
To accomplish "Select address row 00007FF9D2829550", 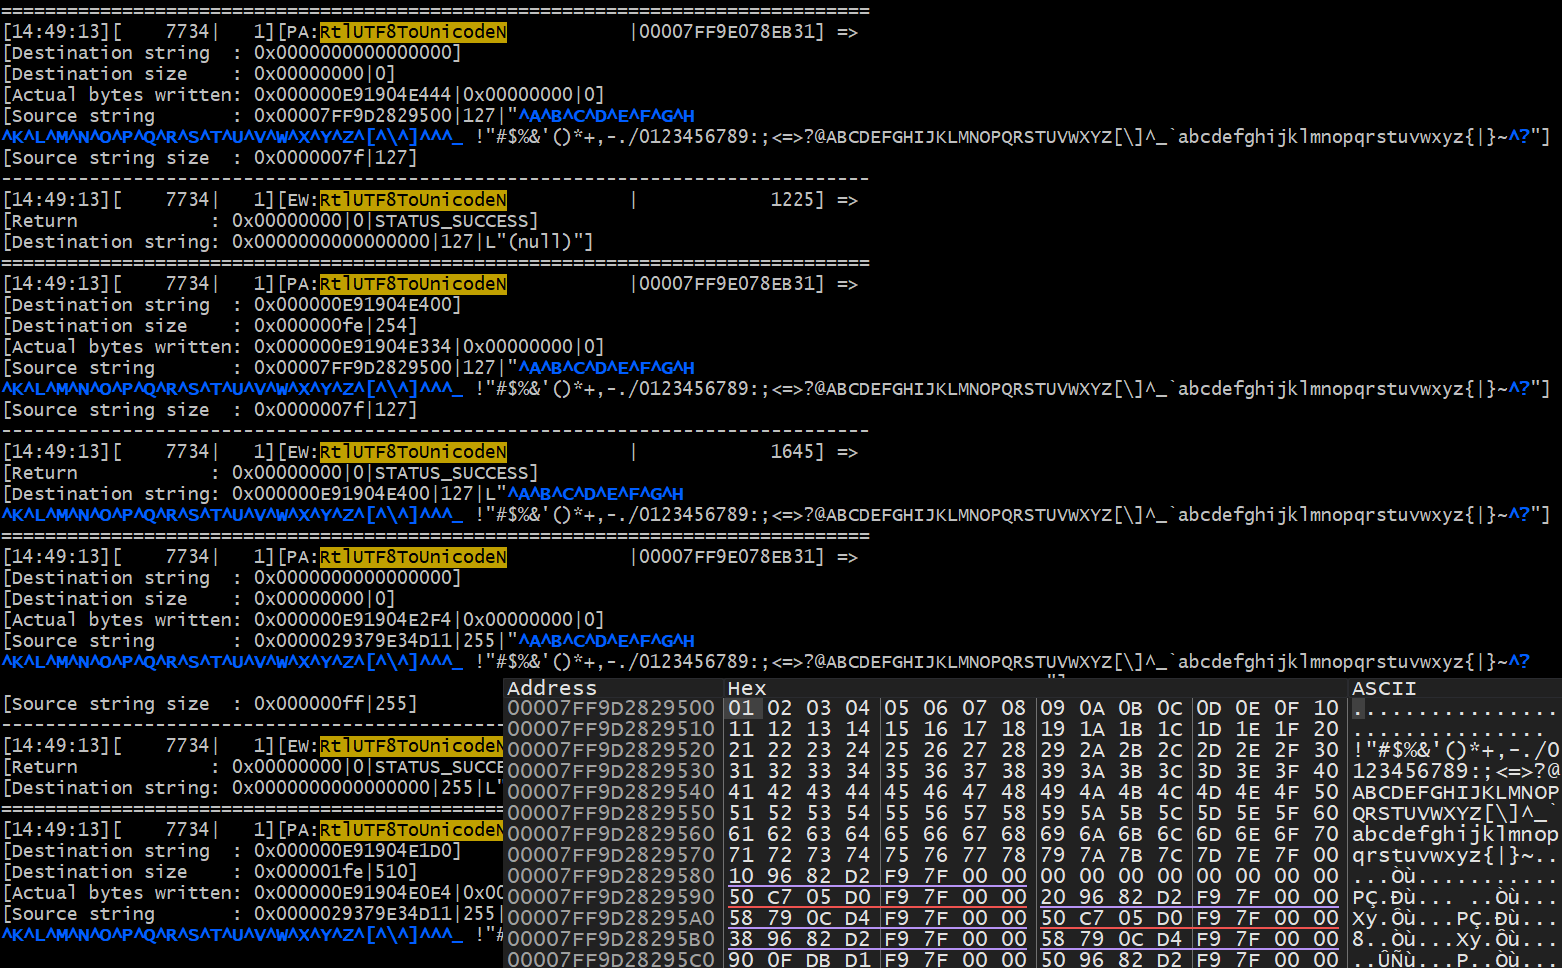I will click(x=611, y=813).
